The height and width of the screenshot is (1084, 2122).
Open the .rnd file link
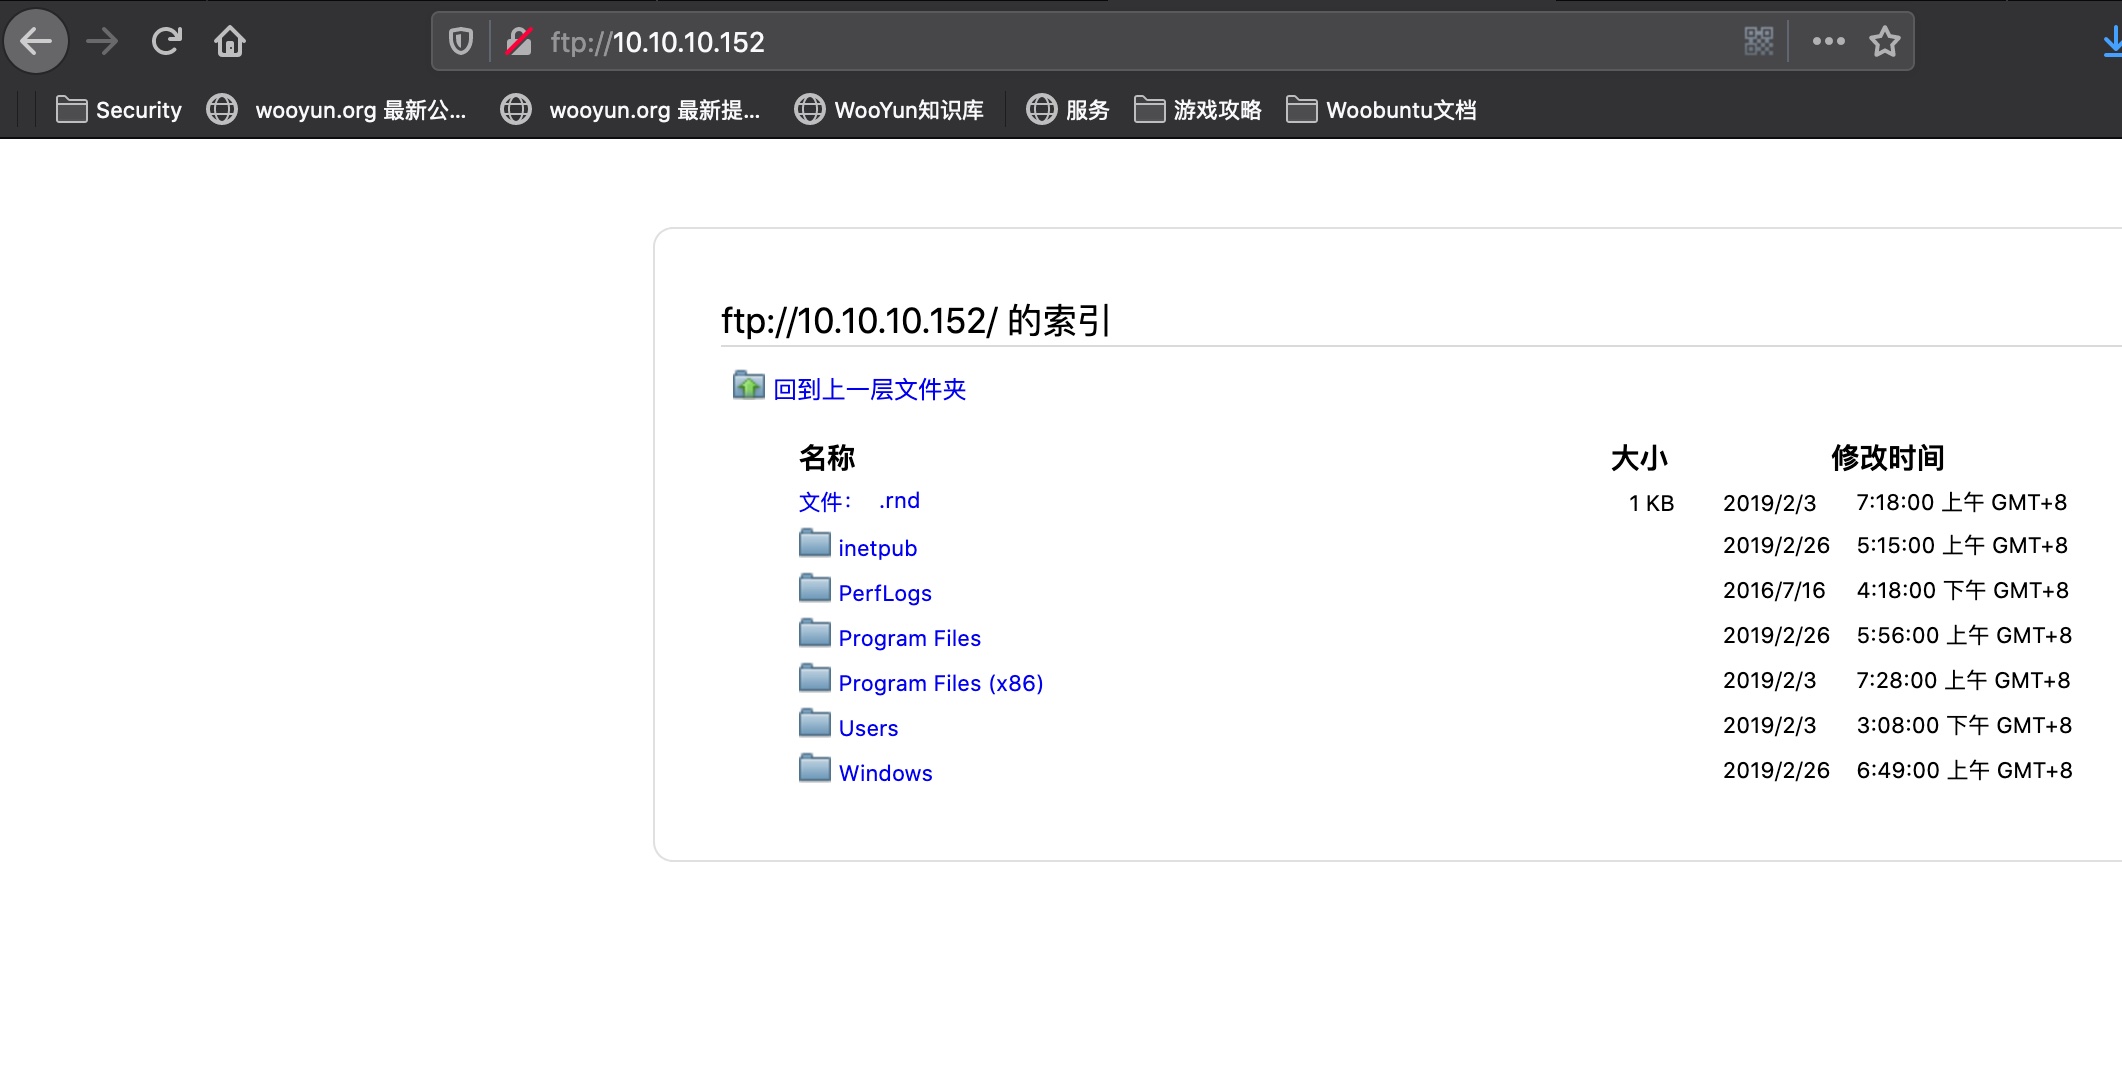click(899, 501)
